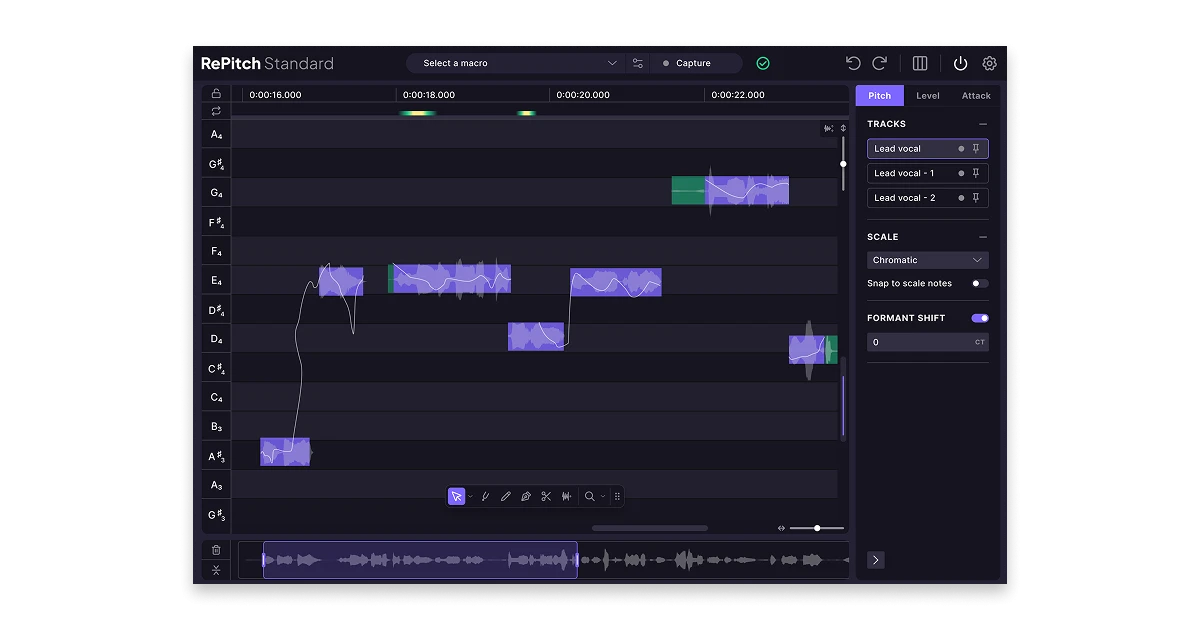Click the redo arrow icon

tap(880, 63)
